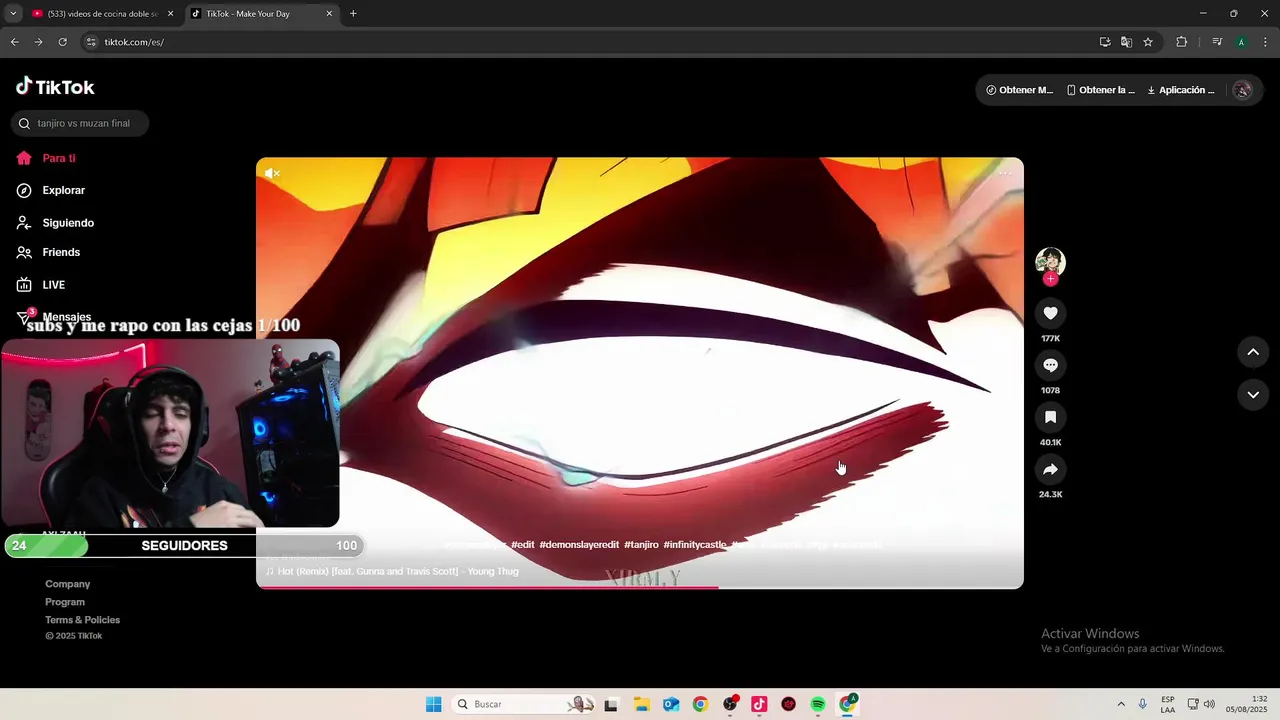Open the Chrome three-dot menu
Viewport: 1280px width, 720px height.
pos(1265,42)
